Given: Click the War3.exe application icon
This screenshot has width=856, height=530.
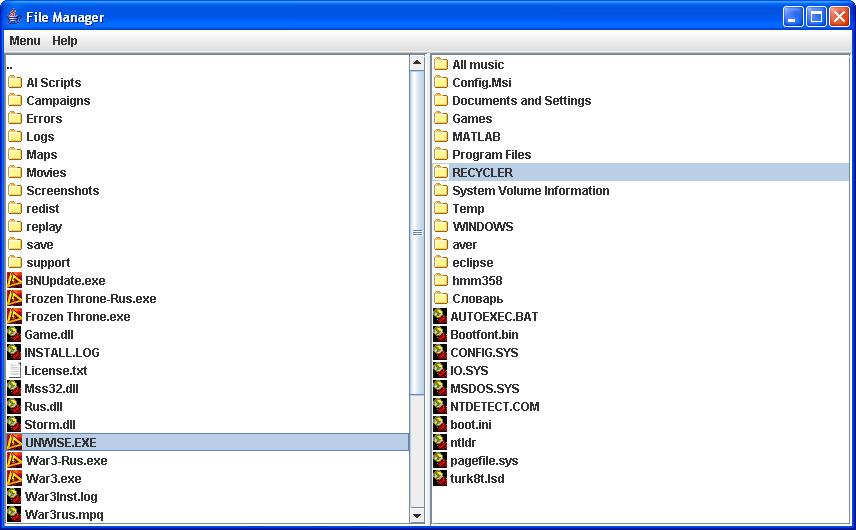Looking at the screenshot, I should pos(15,478).
